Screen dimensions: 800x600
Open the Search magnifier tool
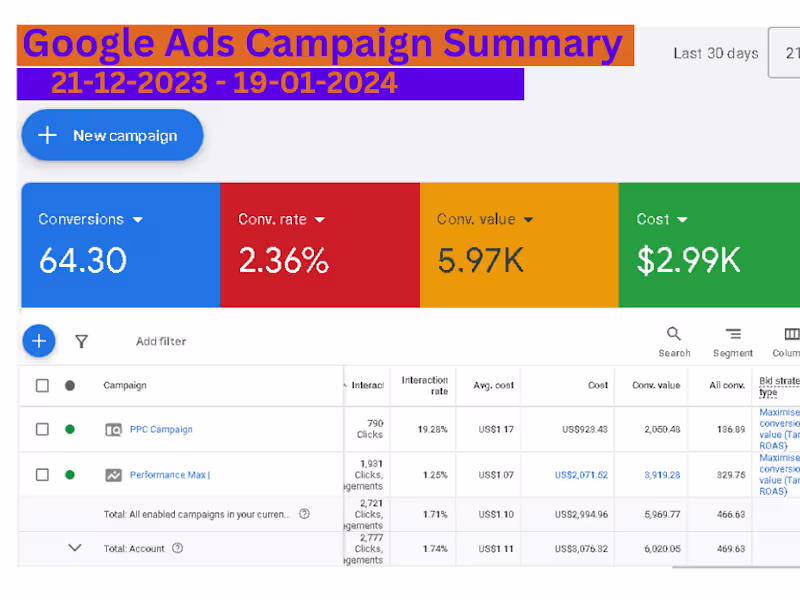click(674, 342)
